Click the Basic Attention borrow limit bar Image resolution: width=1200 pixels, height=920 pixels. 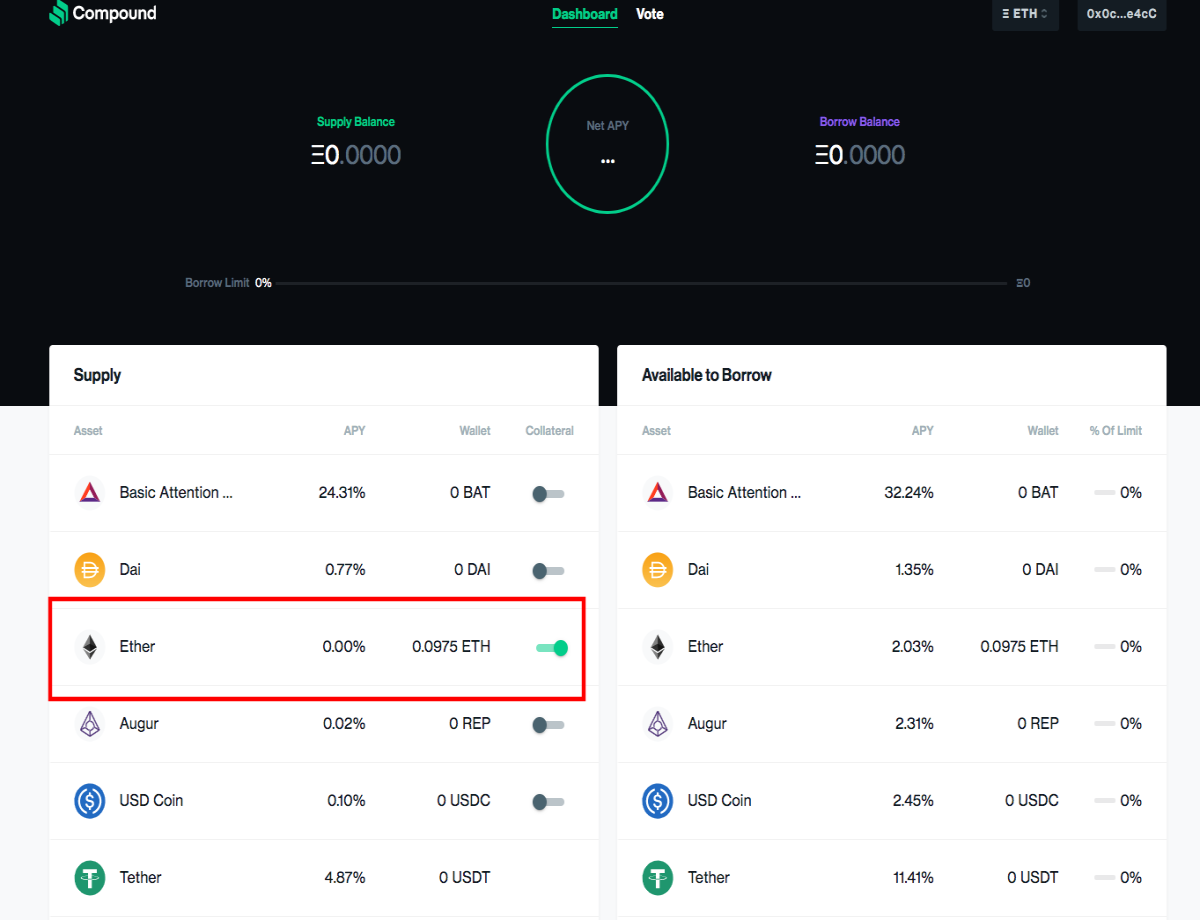tap(1105, 492)
